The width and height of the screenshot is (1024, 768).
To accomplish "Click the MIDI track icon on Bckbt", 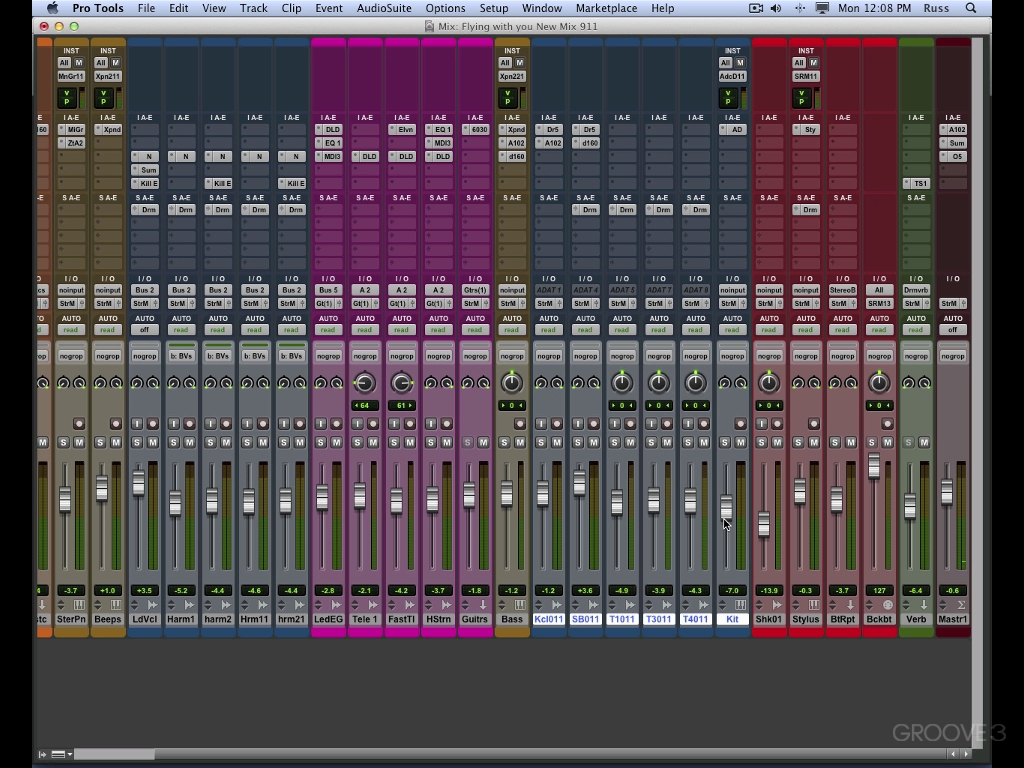I will (x=887, y=605).
